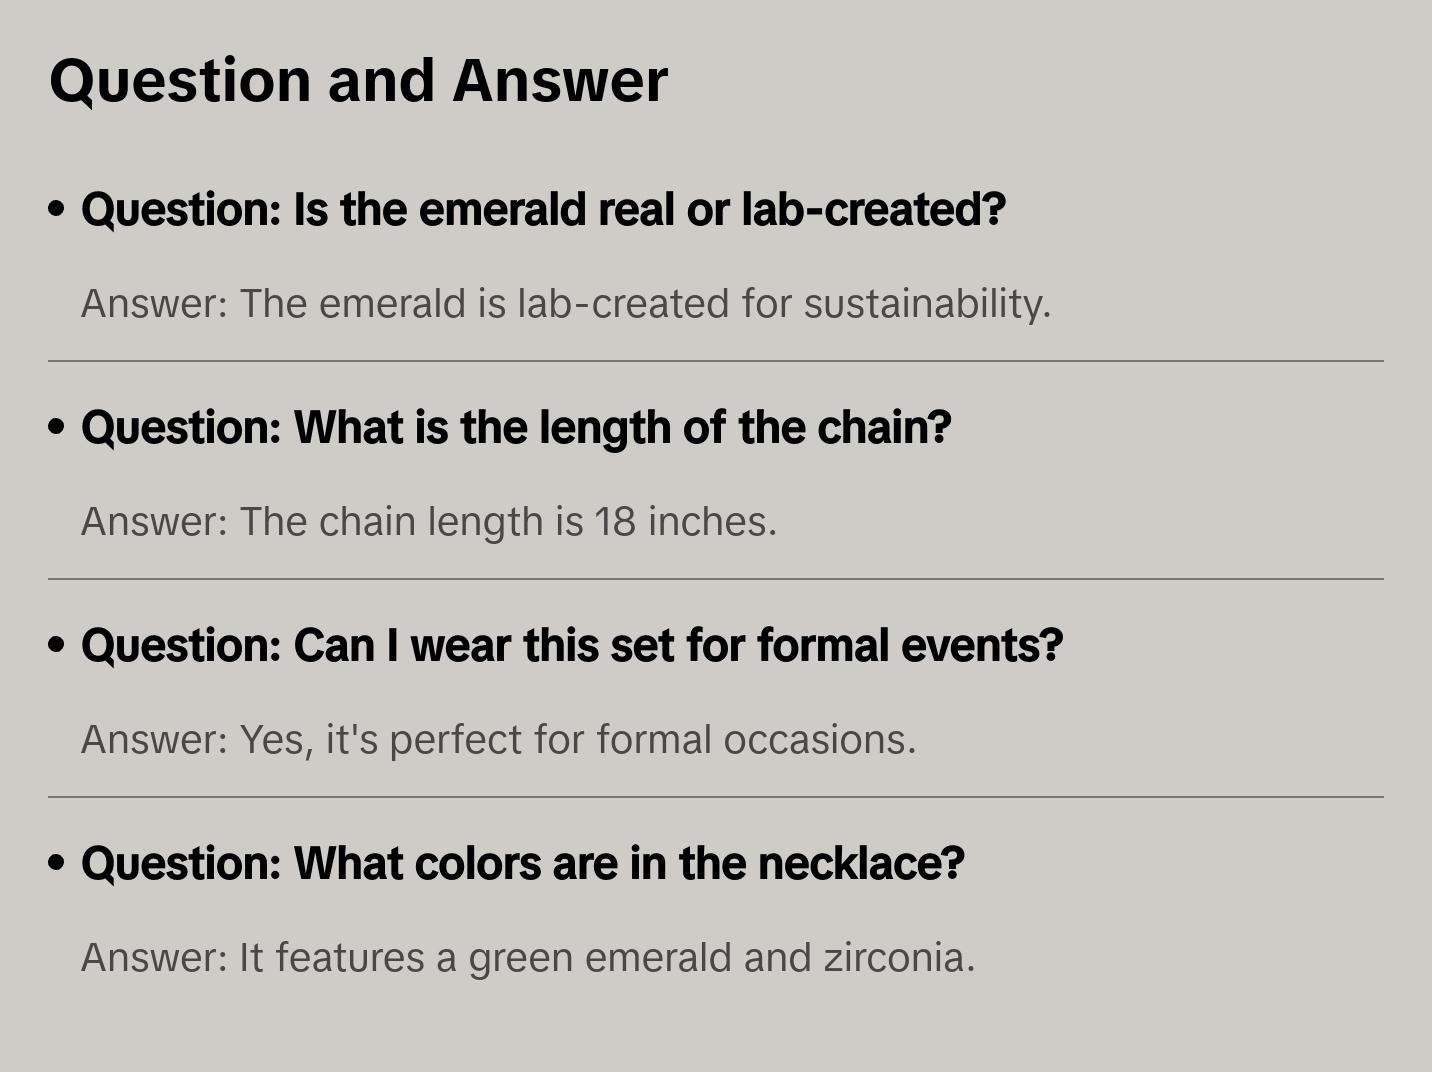Click the 'Answer:' label in the chain length answer
The height and width of the screenshot is (1072, 1432).
155,522
